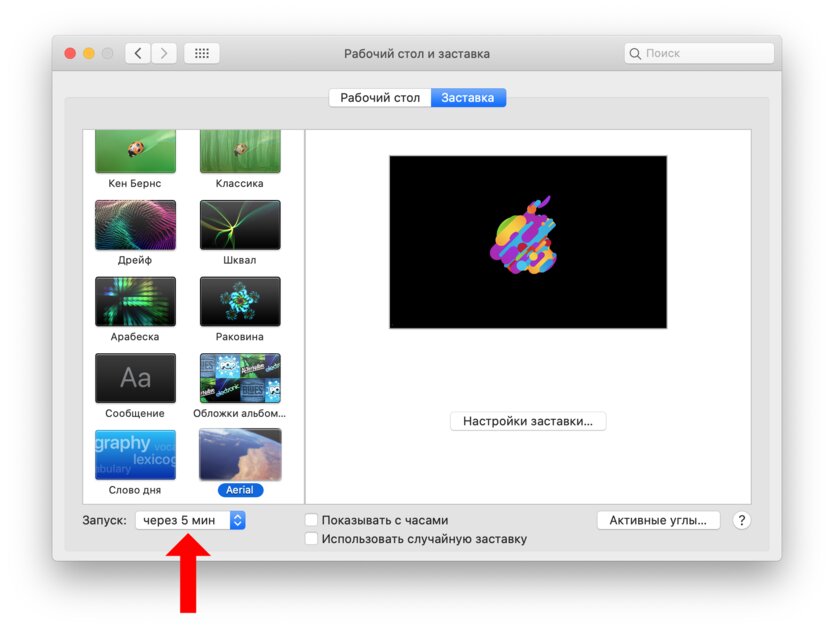
Task: Go forward with the right chevron button
Action: coord(164,53)
